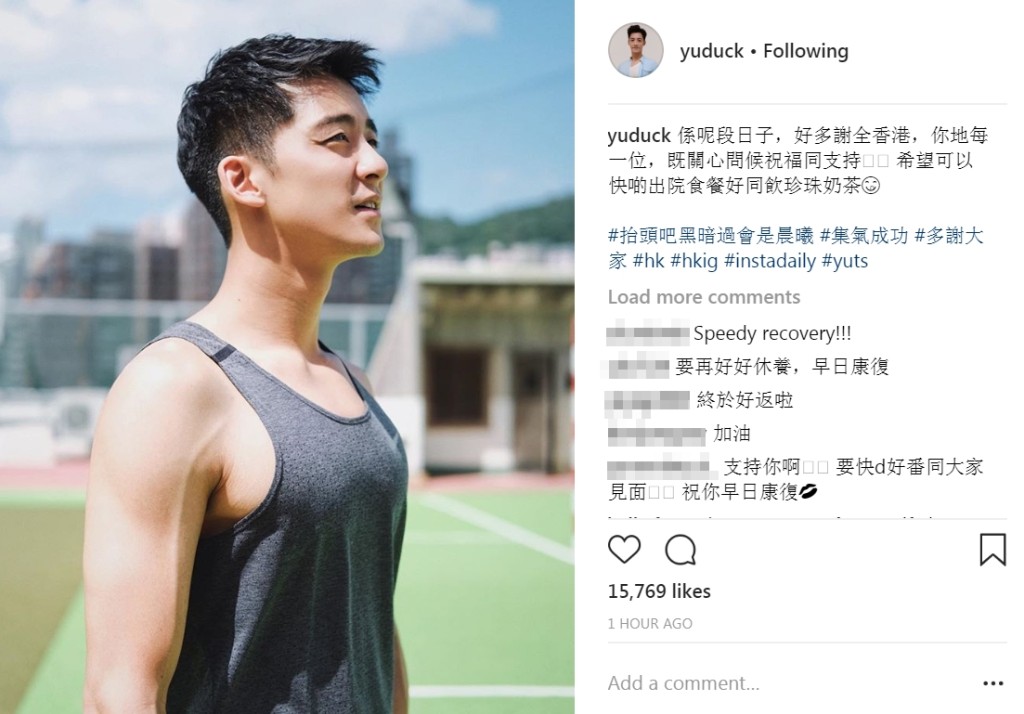The height and width of the screenshot is (714, 1024).
Task: Open the #hk hashtag link
Action: tap(649, 261)
